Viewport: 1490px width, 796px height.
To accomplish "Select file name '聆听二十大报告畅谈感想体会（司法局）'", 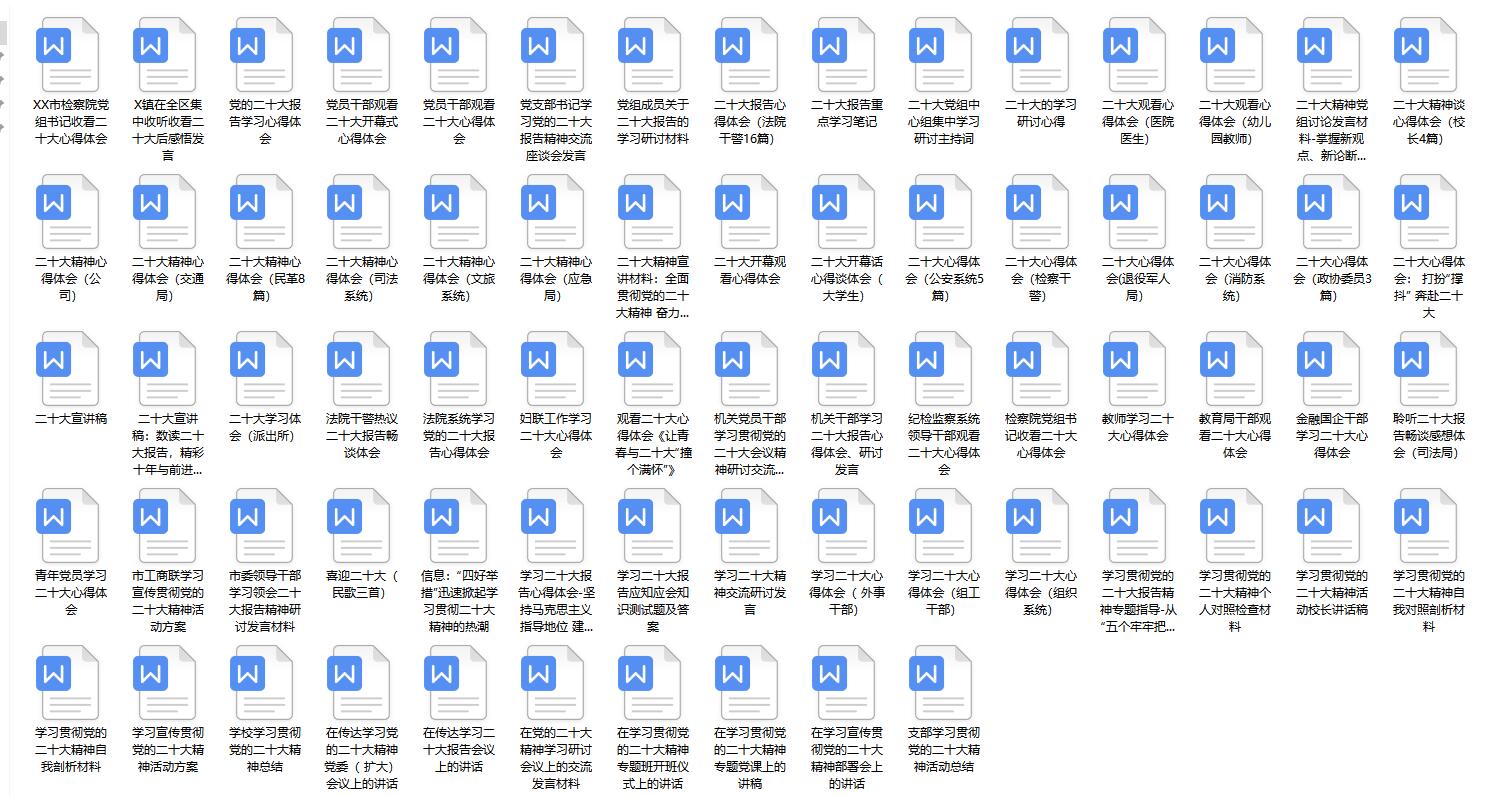I will click(1428, 435).
